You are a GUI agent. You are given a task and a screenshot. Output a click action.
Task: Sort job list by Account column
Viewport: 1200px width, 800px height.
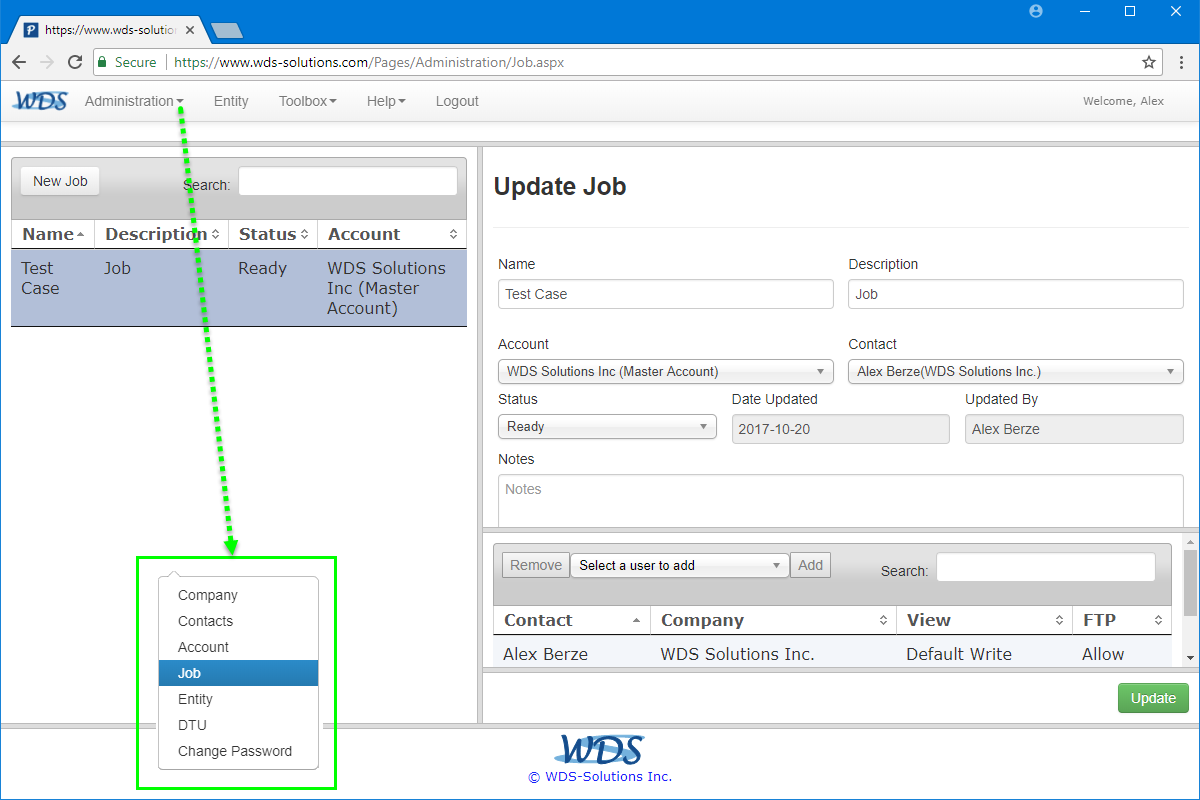pyautogui.click(x=392, y=234)
